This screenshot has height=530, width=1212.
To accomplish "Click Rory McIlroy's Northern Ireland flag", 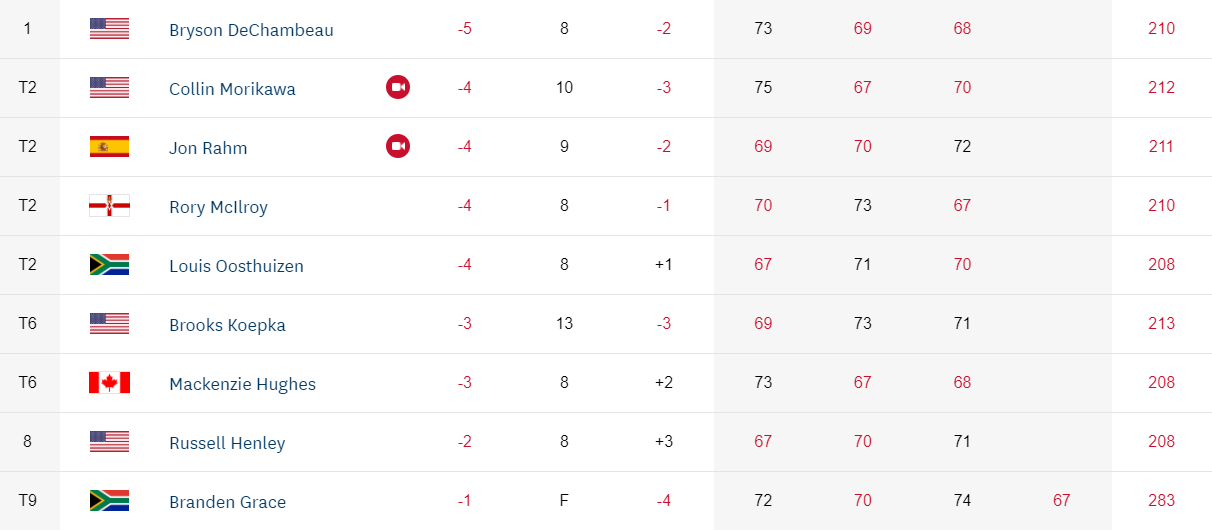I will tap(109, 206).
